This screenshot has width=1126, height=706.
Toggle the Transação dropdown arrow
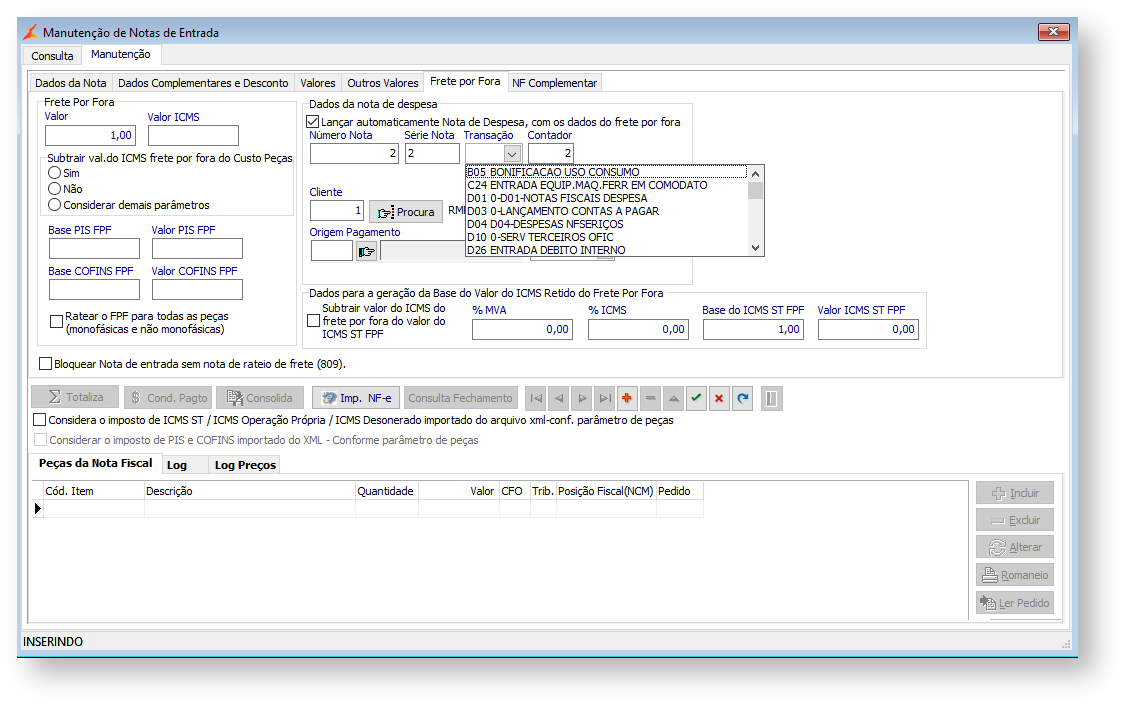pyautogui.click(x=512, y=154)
